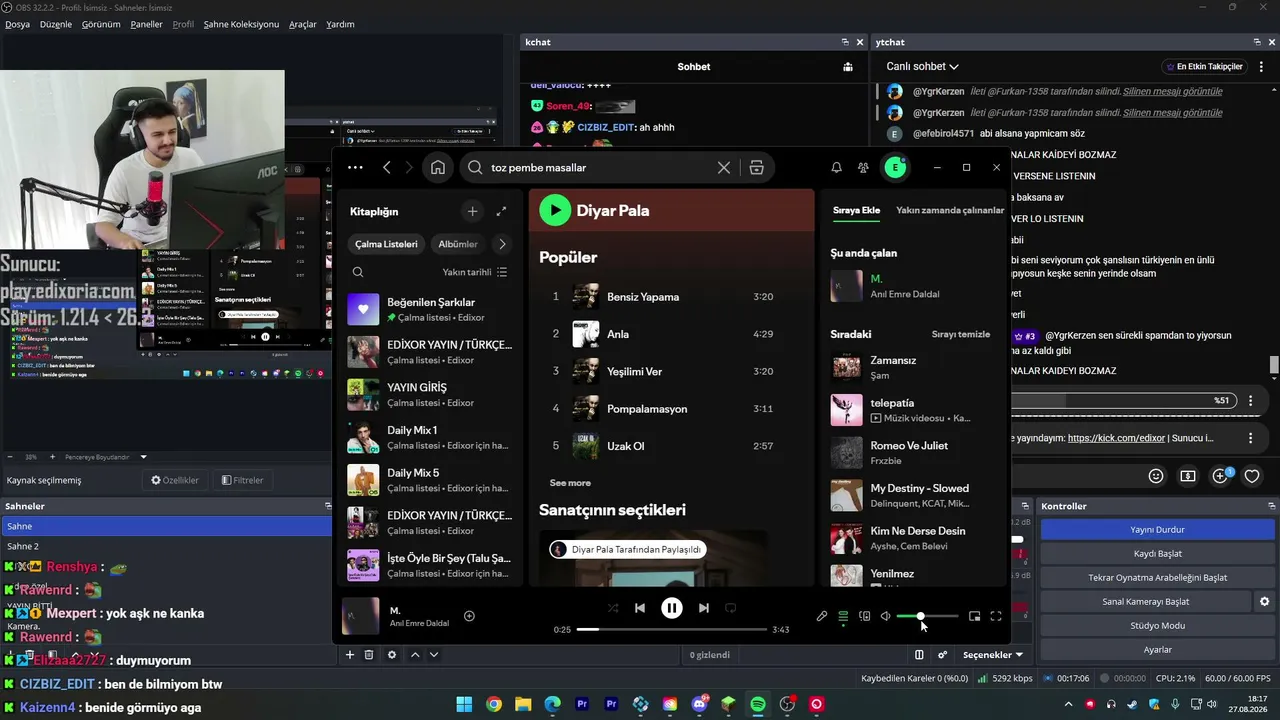Open the mini player icon
The image size is (1280, 720).
pyautogui.click(x=975, y=616)
